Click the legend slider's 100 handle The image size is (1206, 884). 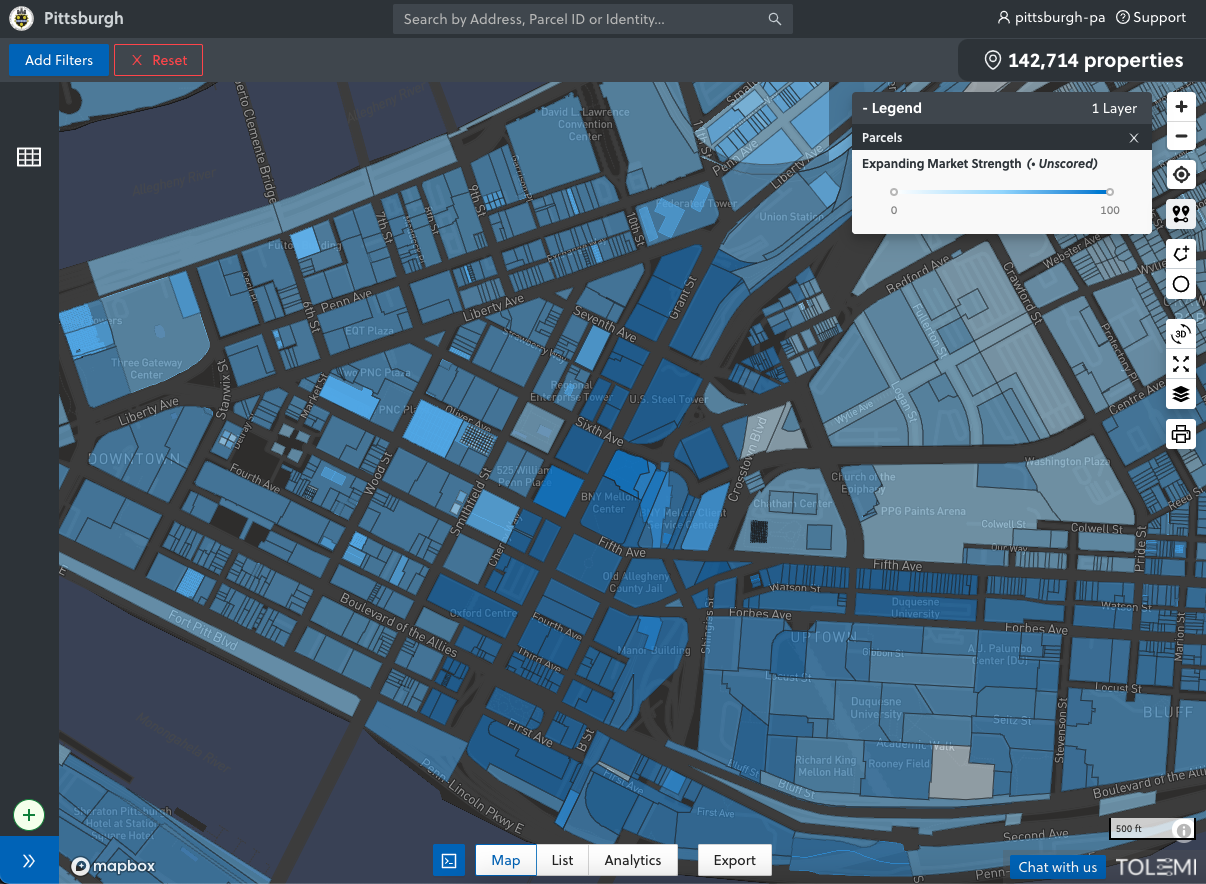(1110, 192)
